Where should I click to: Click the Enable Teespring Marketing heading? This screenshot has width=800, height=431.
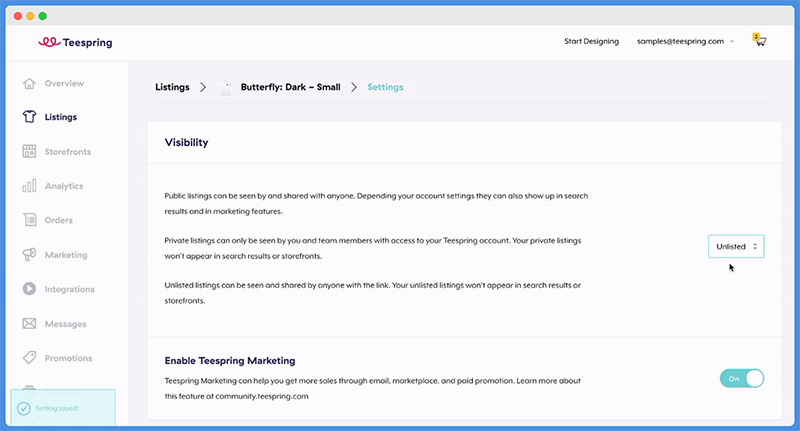[x=230, y=361]
